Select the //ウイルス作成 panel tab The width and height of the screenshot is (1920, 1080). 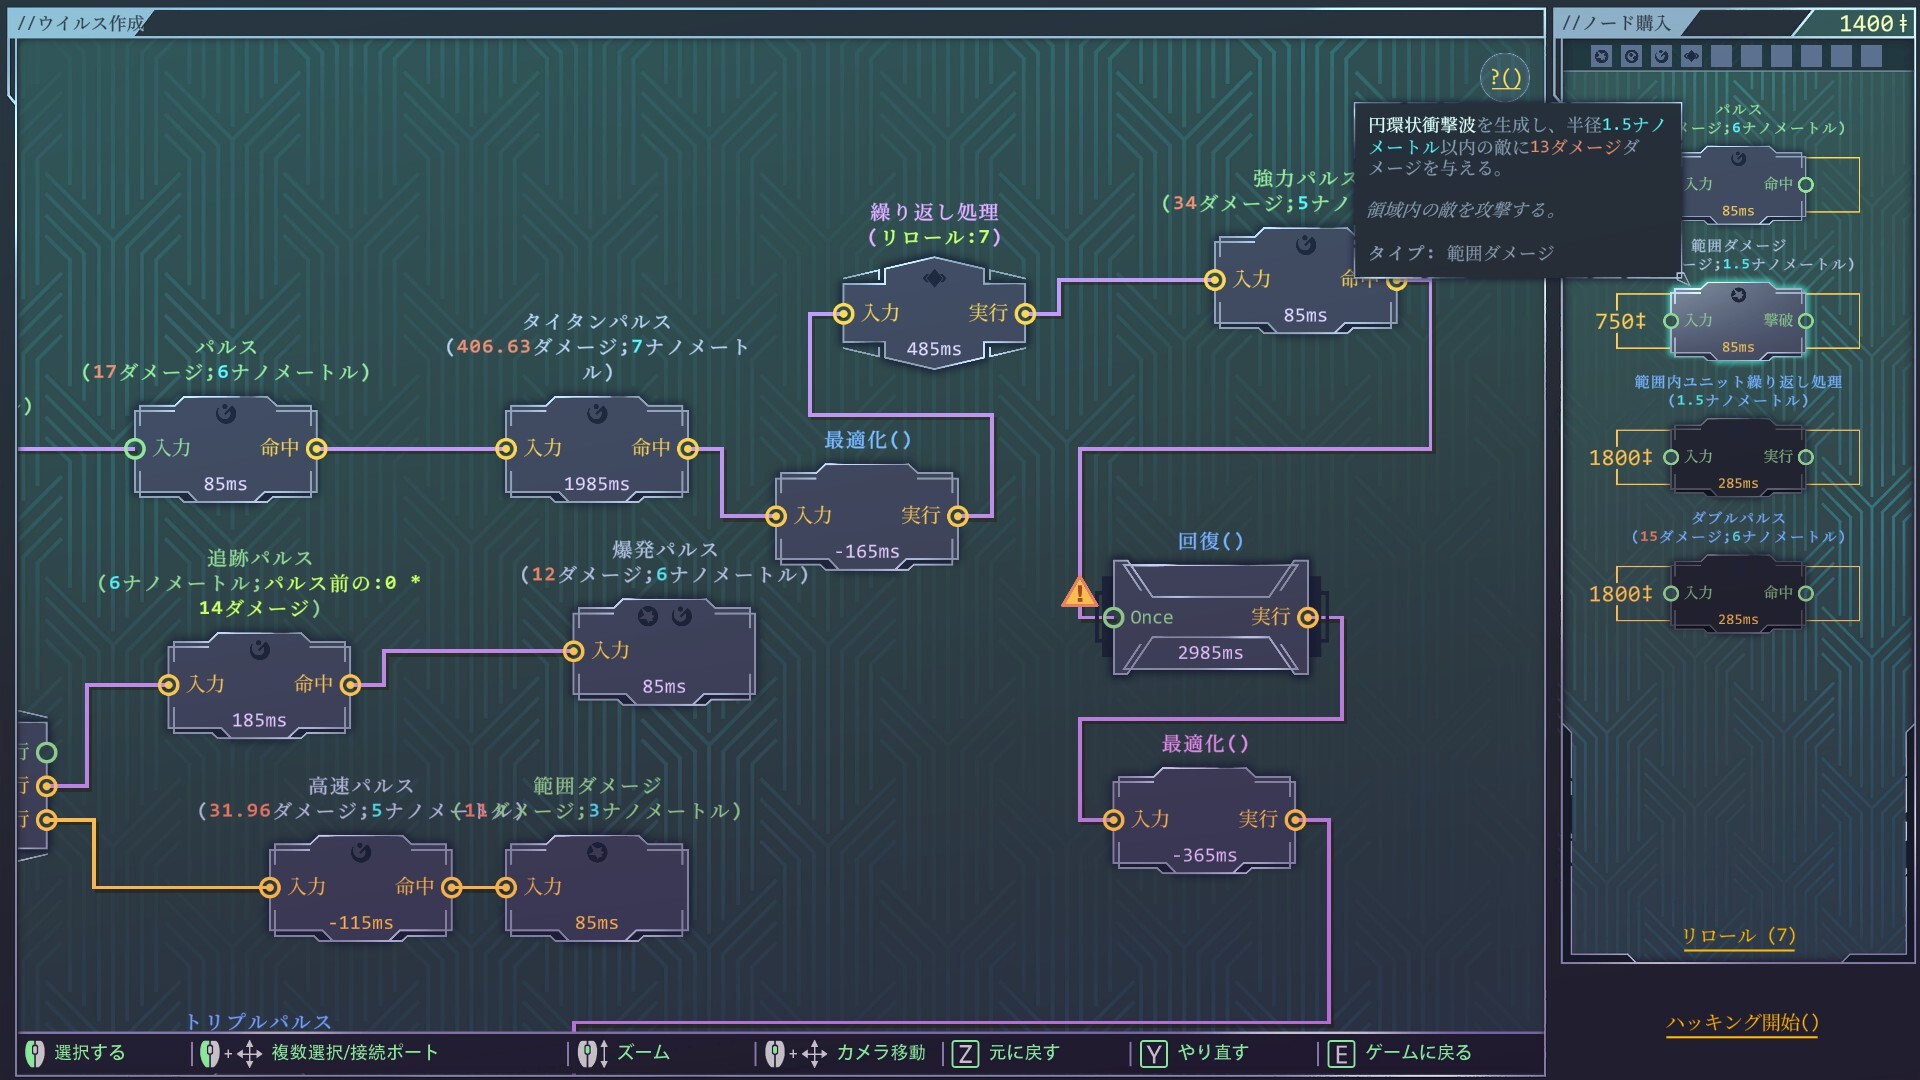tap(81, 23)
